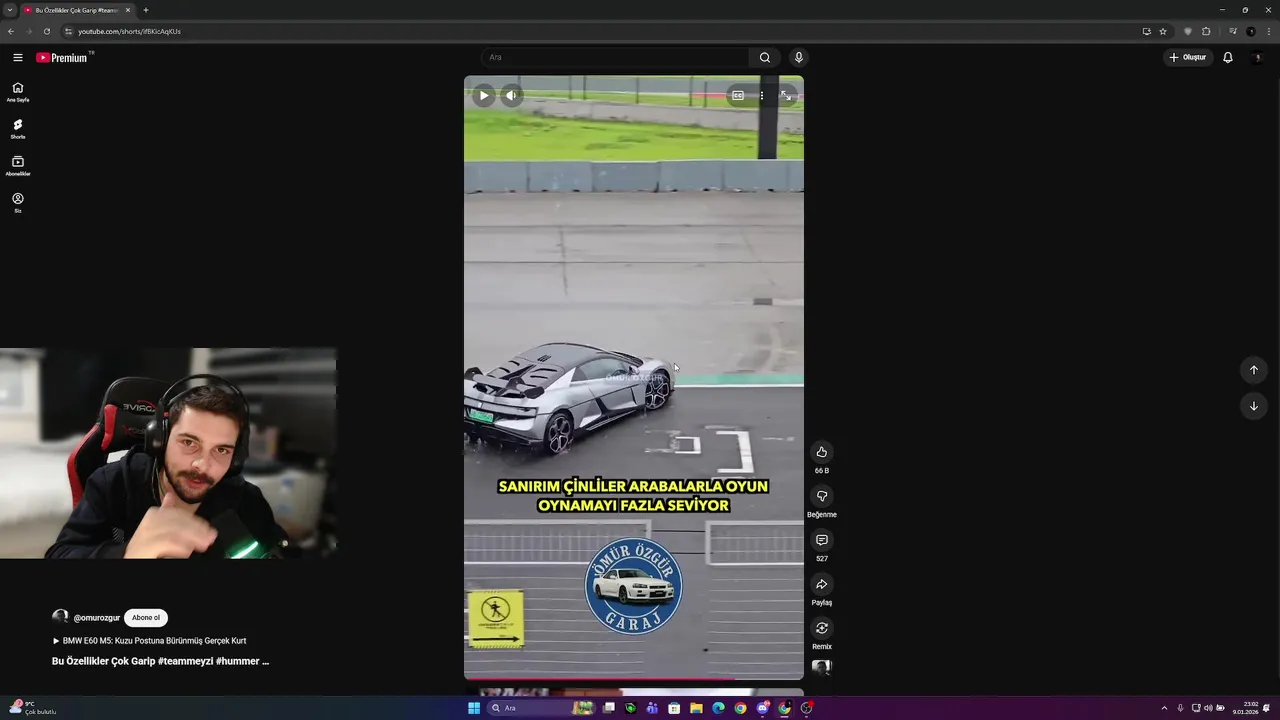
Task: Open the Short's three-dot options menu
Action: [x=761, y=96]
